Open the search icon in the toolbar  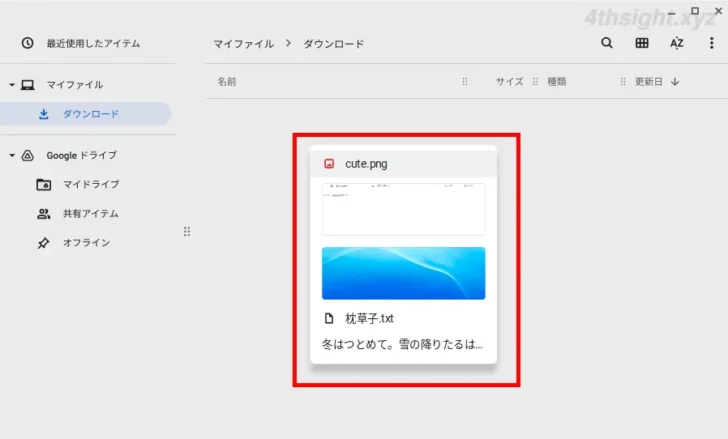click(x=606, y=43)
